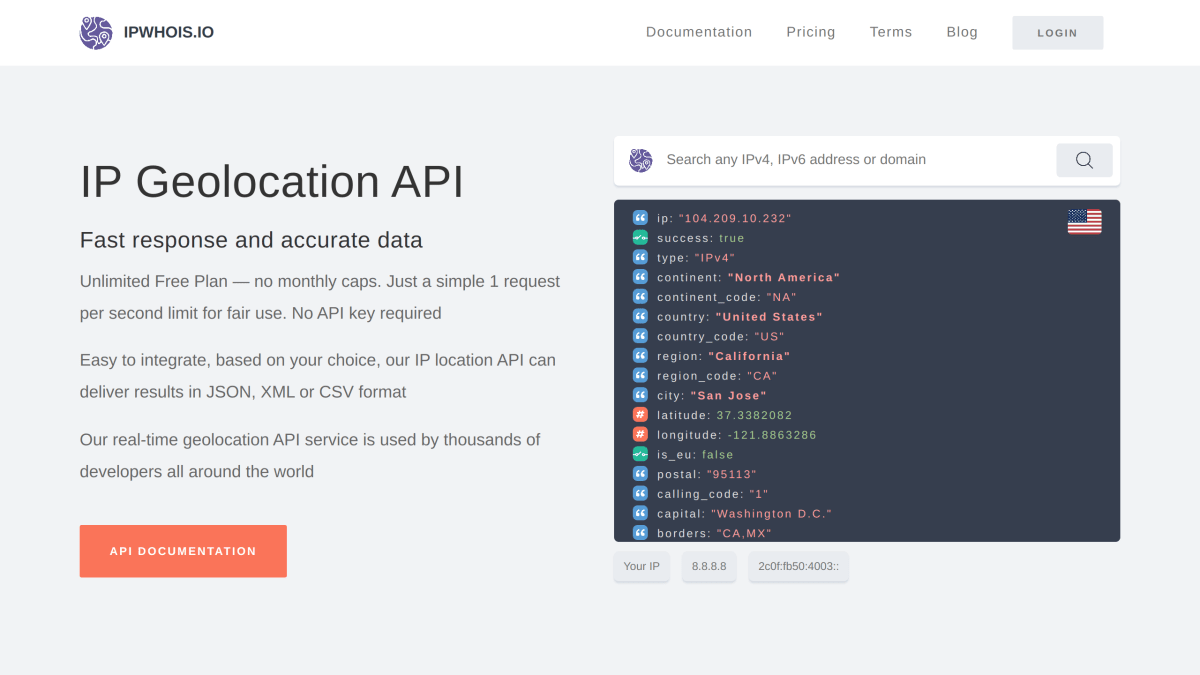Click the string icon beside capital
The width and height of the screenshot is (1200, 675).
tap(640, 513)
